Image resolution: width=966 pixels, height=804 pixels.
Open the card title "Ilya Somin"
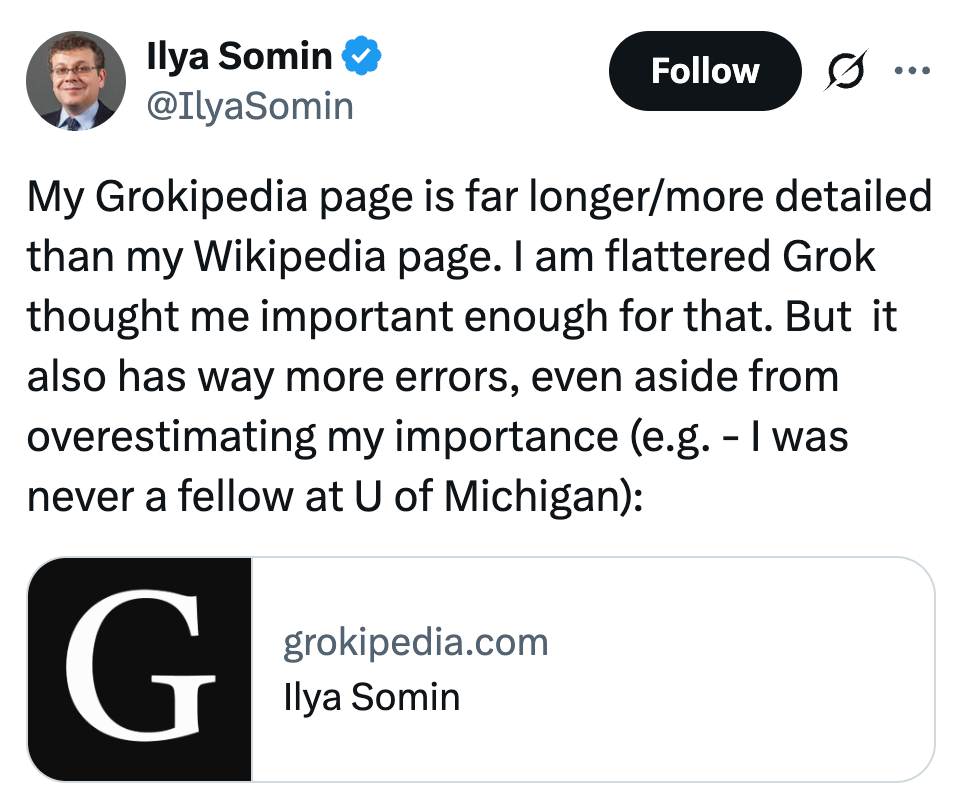tap(371, 696)
